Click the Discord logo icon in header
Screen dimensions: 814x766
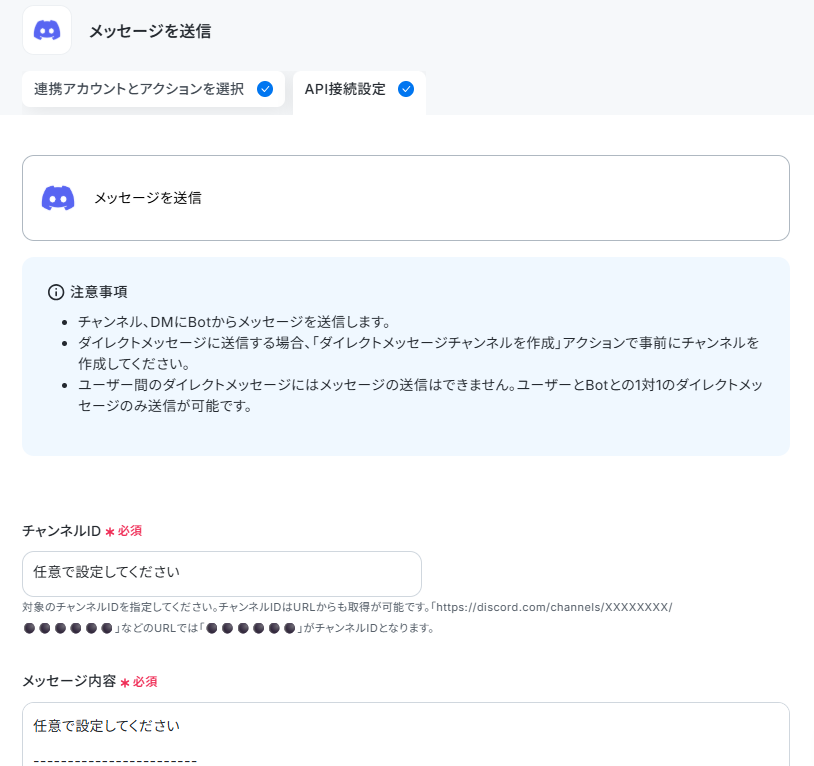coord(47,30)
